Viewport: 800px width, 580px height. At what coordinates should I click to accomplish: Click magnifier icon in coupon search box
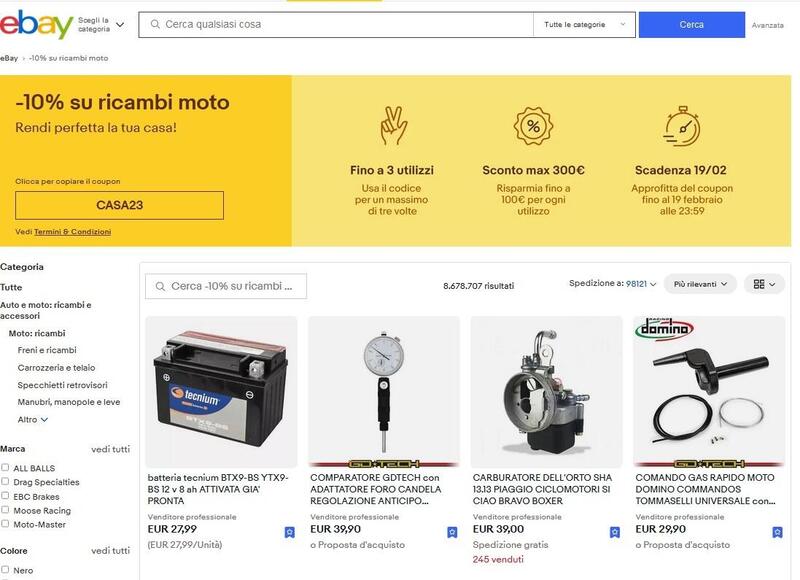[160, 287]
